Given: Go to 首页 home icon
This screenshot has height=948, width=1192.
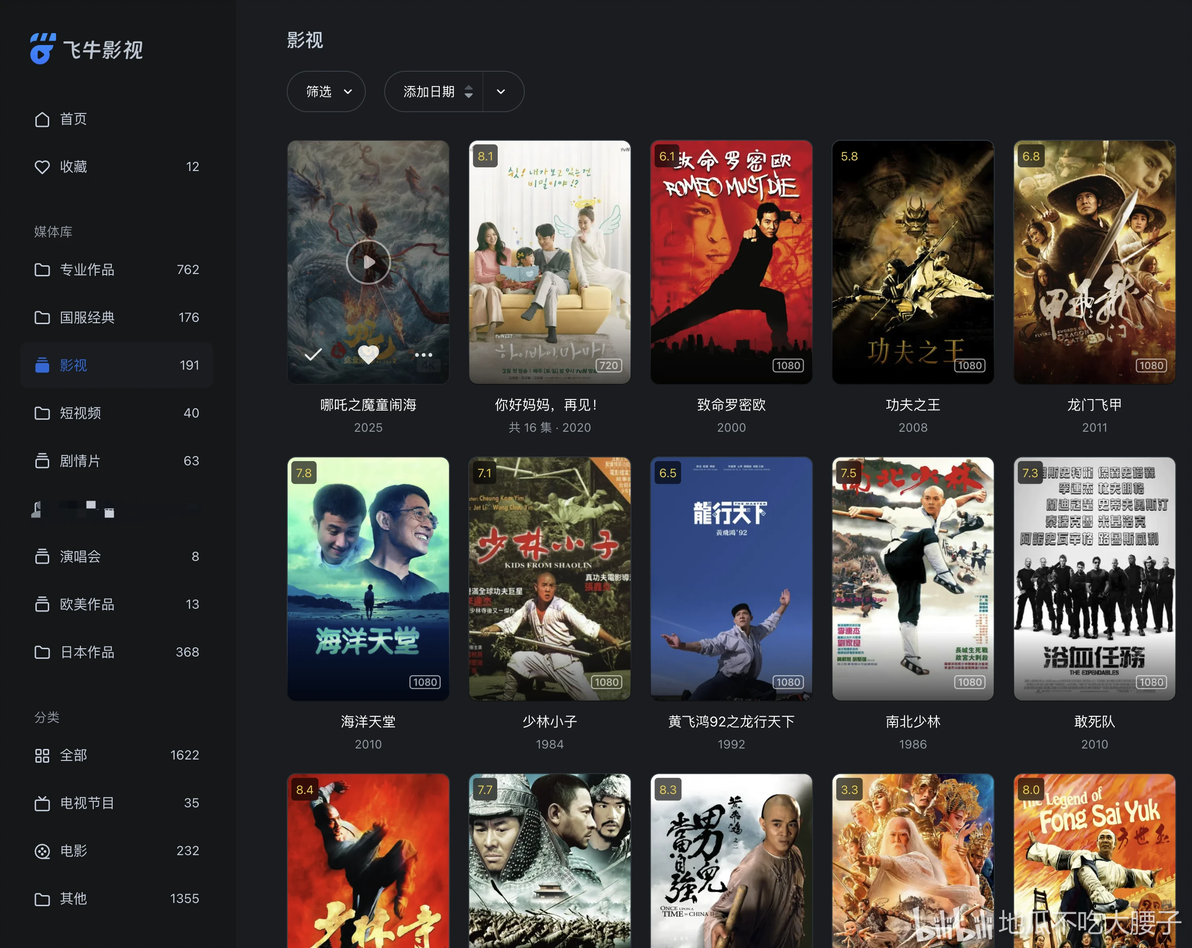Looking at the screenshot, I should coord(42,119).
